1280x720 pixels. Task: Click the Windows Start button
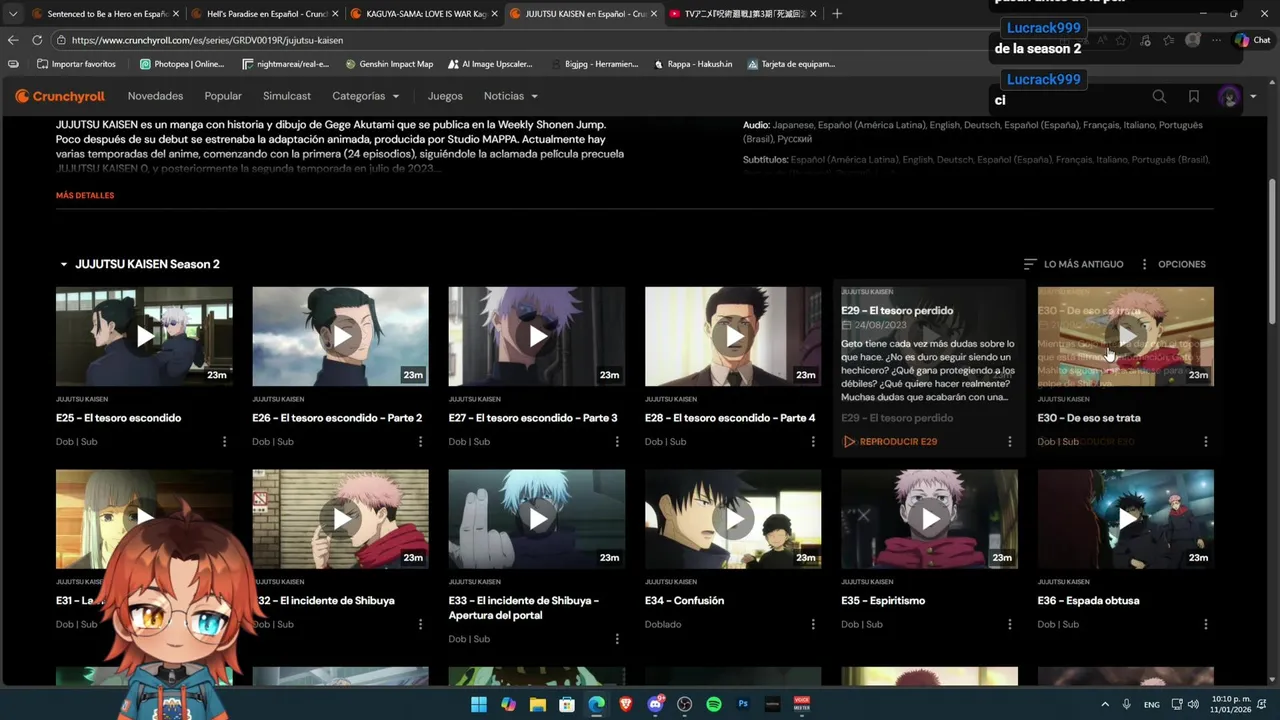coord(479,704)
